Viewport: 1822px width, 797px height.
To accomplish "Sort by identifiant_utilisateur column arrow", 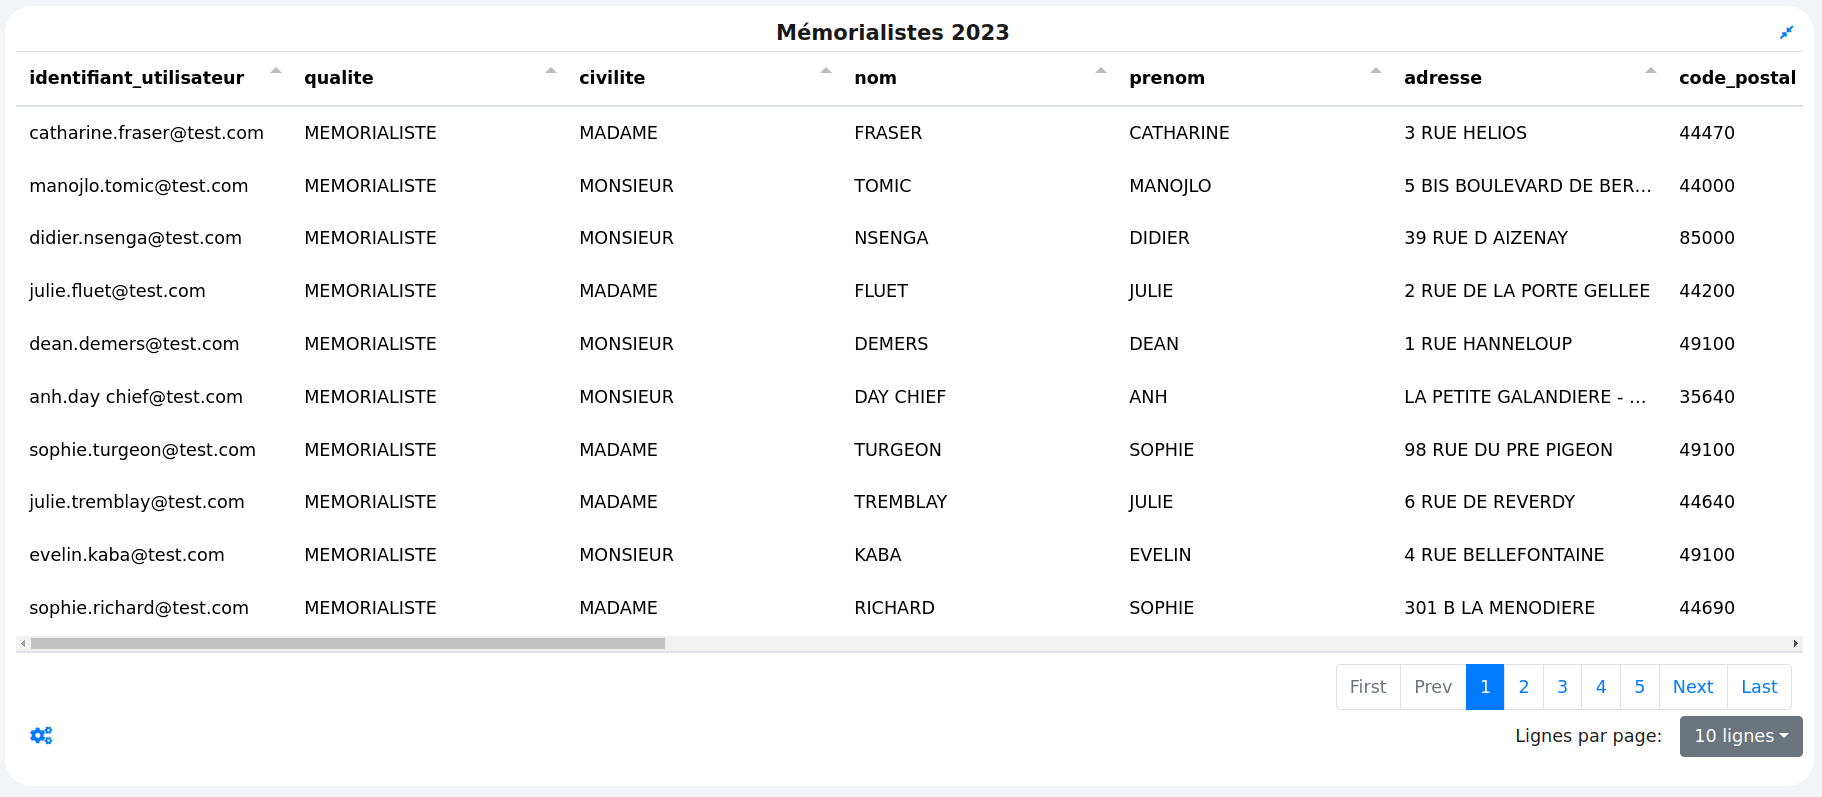I will [276, 71].
